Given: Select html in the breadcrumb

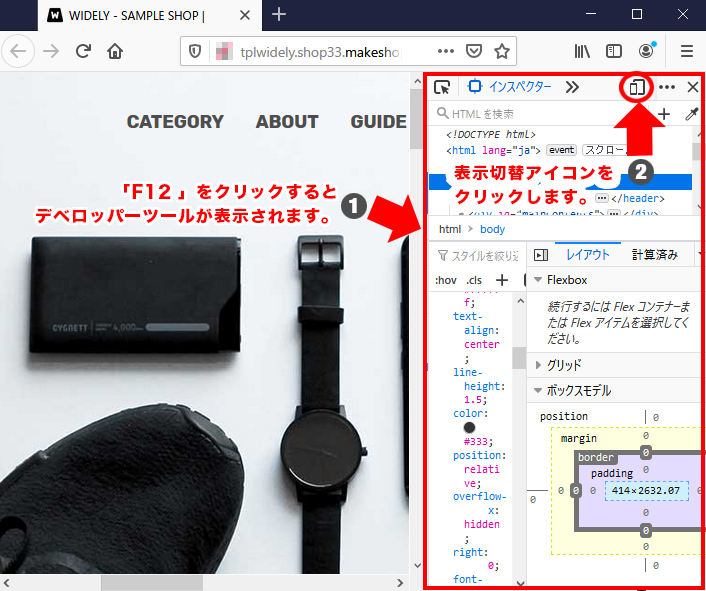Looking at the screenshot, I should pyautogui.click(x=450, y=229).
